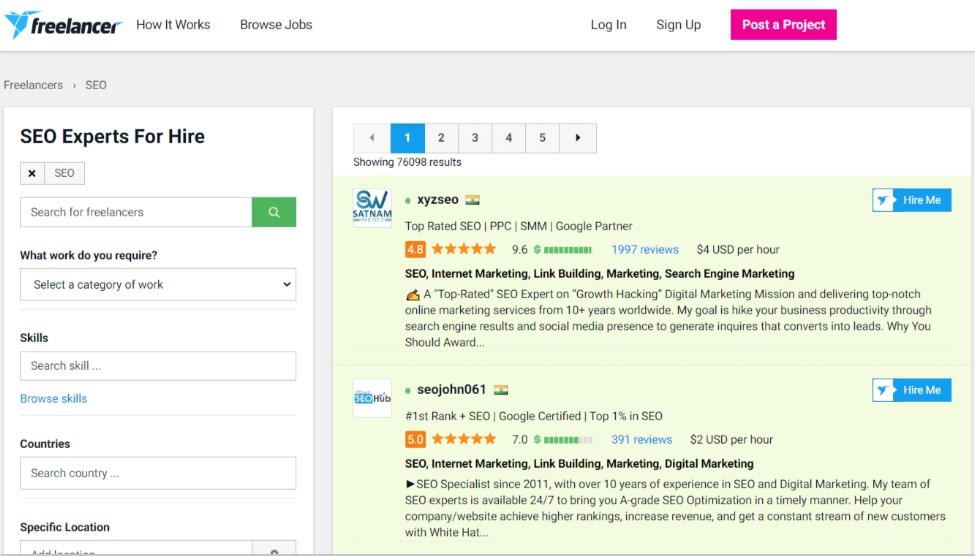Go to previous results page arrow
Screen dimensions: 975x556
(372, 138)
